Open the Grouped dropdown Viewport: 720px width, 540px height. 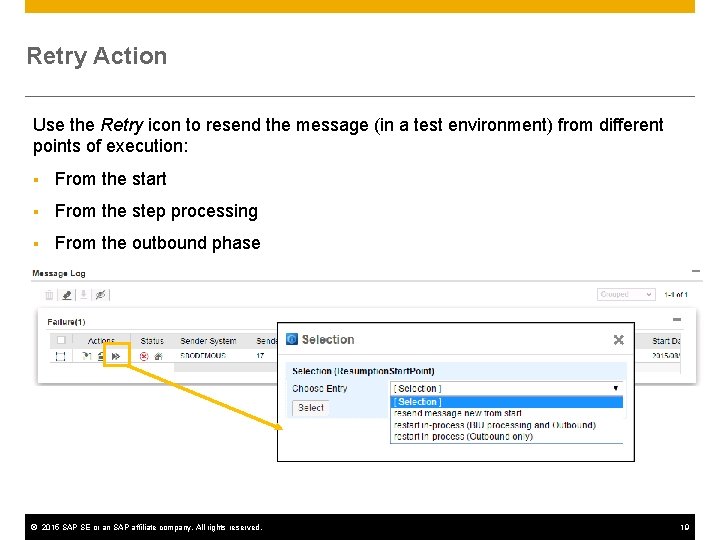click(625, 294)
